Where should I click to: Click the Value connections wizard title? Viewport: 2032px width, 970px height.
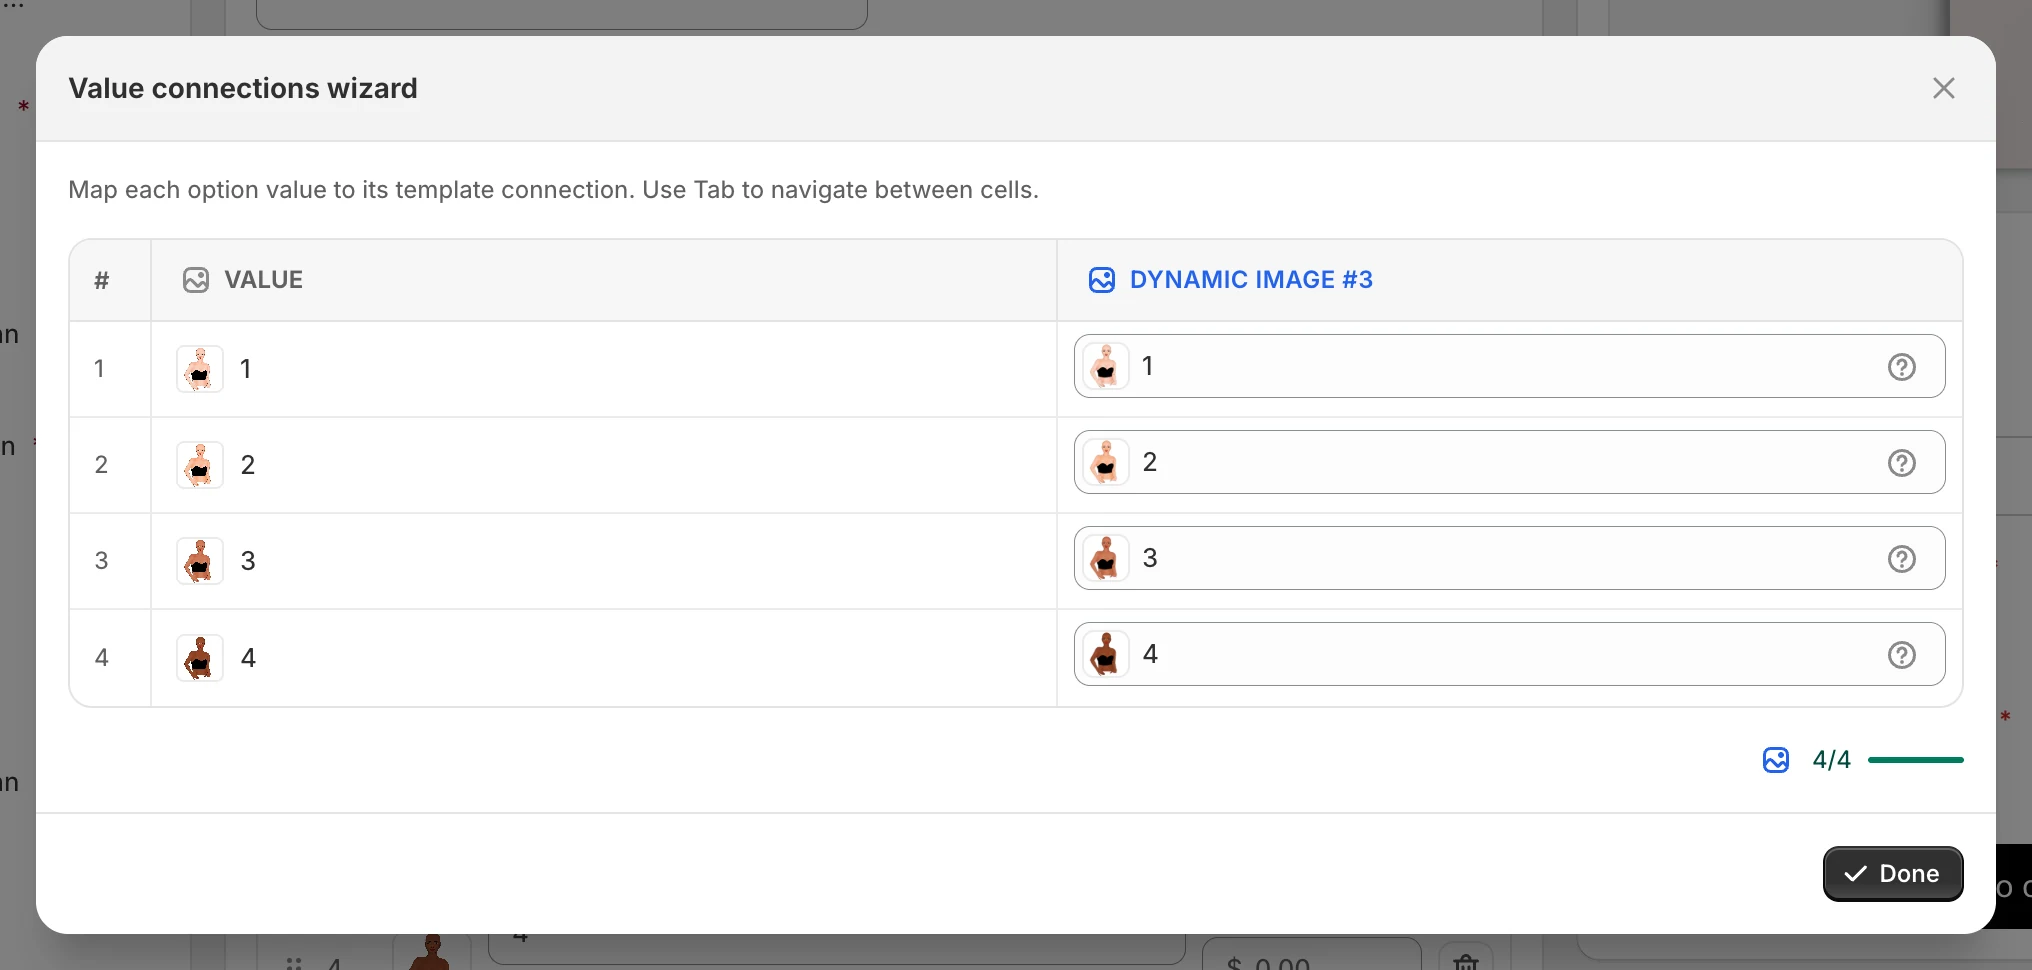point(243,88)
